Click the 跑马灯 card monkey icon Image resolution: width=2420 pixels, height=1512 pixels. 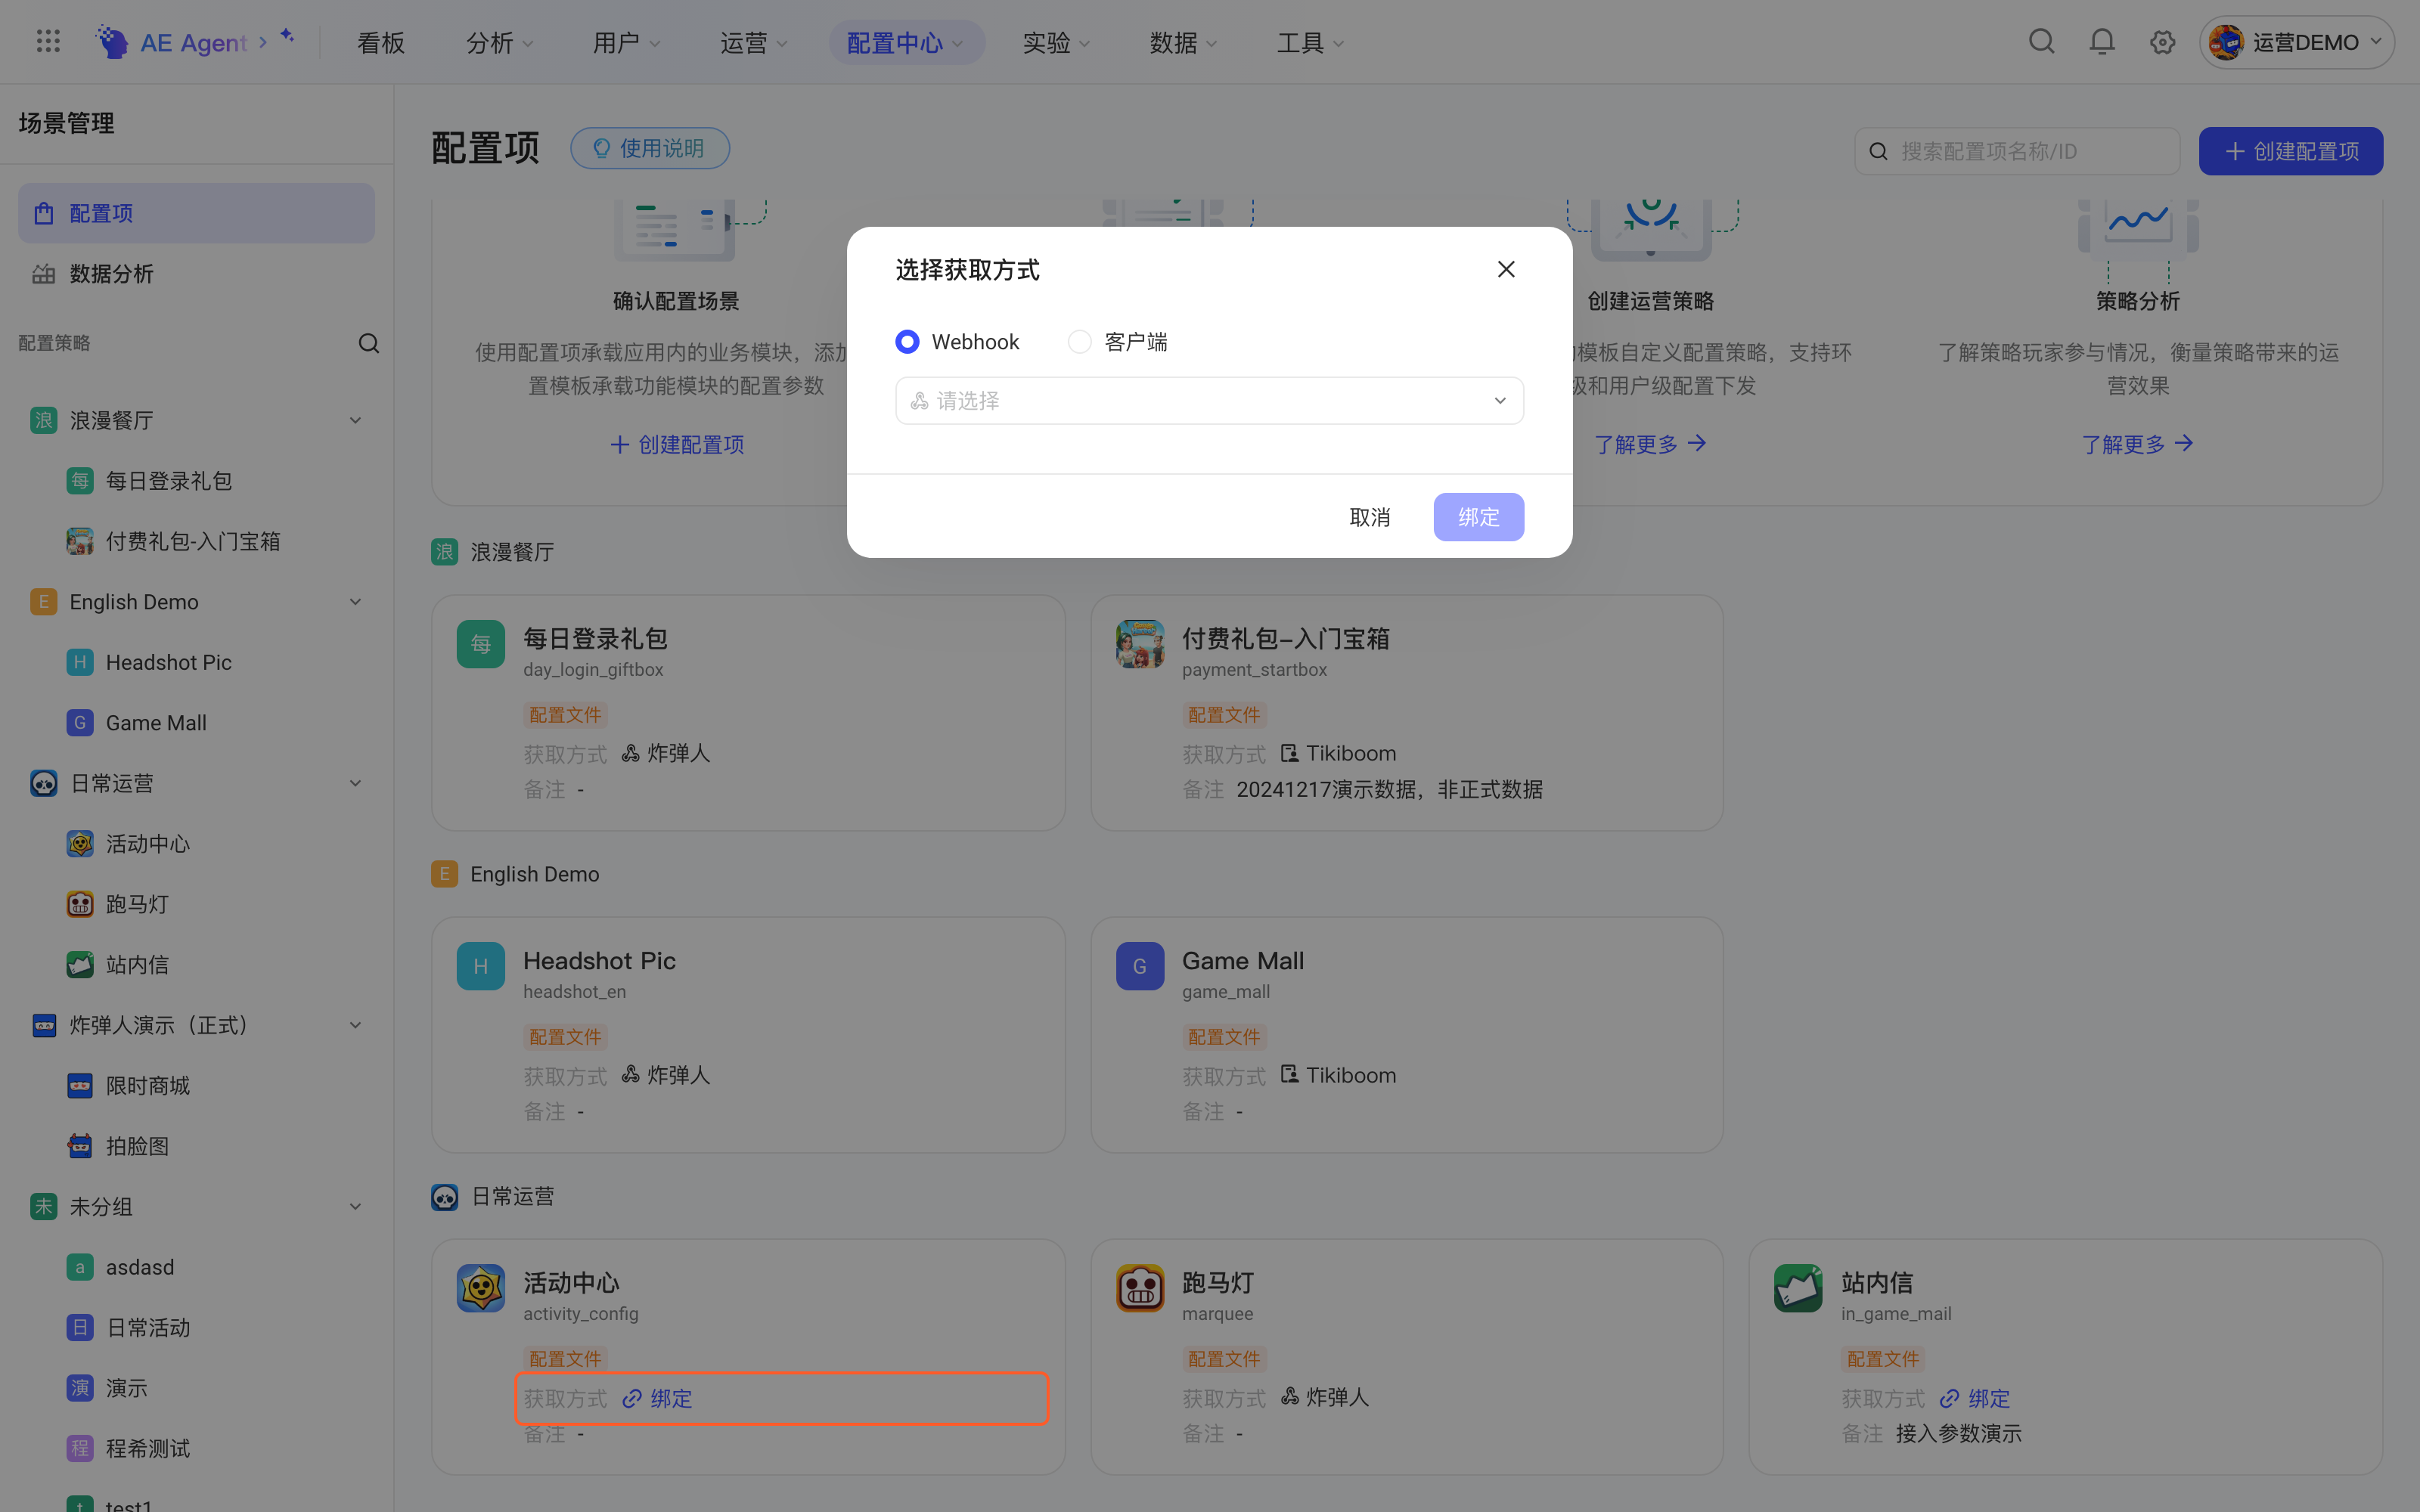(x=1140, y=1288)
